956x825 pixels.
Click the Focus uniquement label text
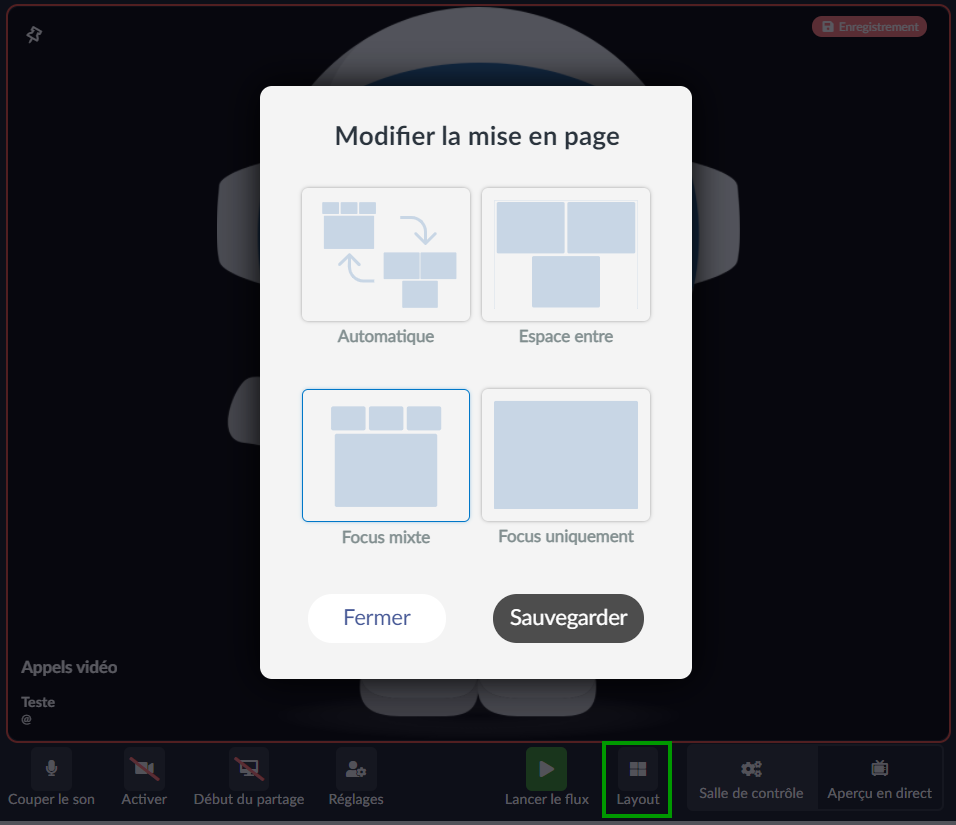[x=566, y=537]
